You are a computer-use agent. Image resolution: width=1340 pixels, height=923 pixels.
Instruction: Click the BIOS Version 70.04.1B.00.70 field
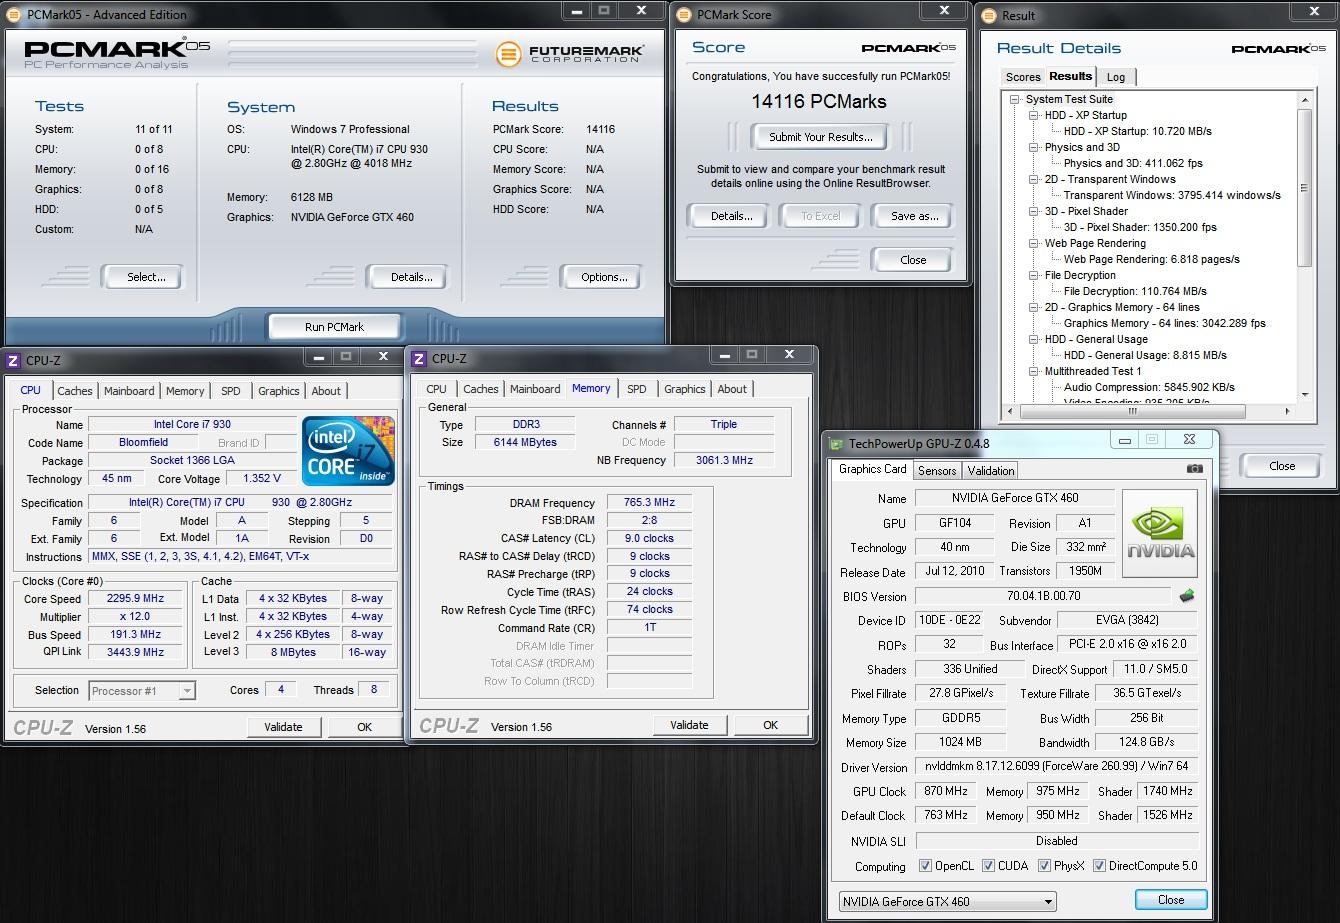pos(1045,596)
